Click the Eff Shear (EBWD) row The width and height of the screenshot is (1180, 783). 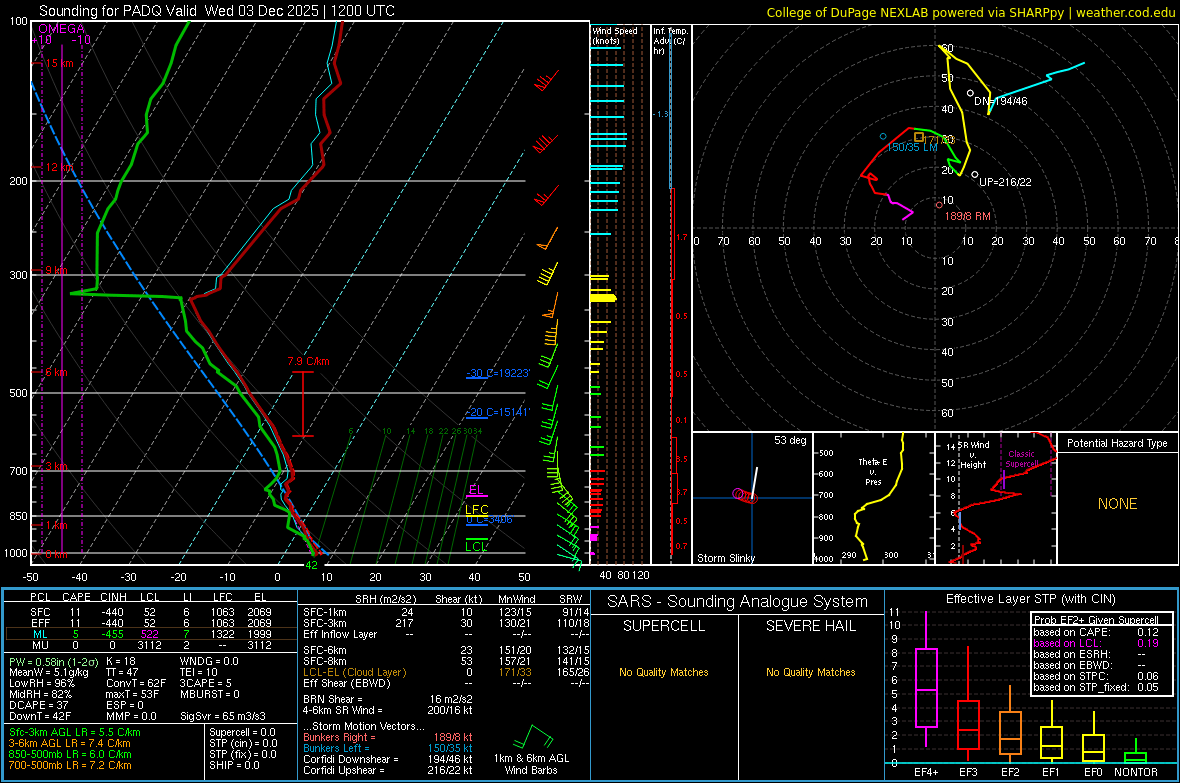tap(446, 684)
